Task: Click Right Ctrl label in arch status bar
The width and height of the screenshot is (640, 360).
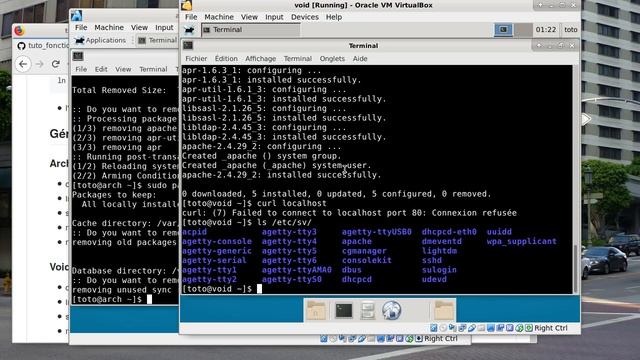Action: [440, 339]
